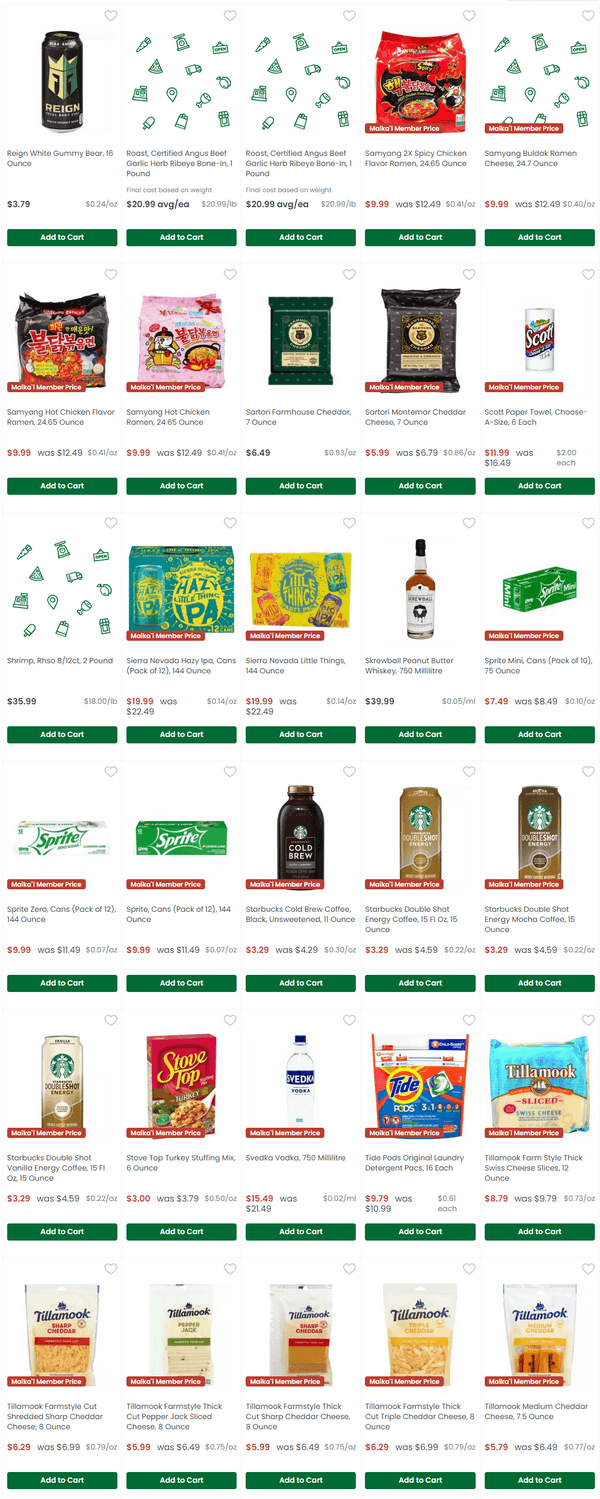Toggle favorite heart on Tide Pods
The width and height of the screenshot is (600, 1499).
click(x=469, y=1020)
